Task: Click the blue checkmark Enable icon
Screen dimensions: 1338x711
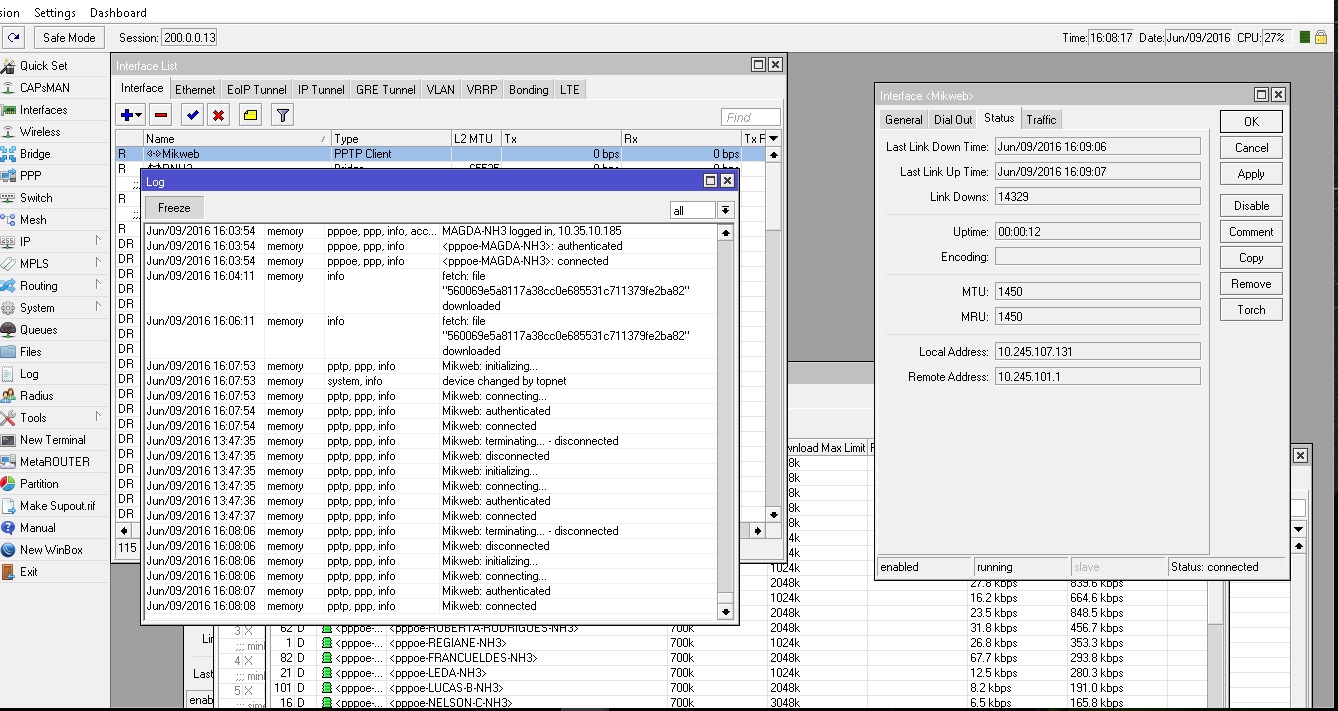Action: click(193, 115)
